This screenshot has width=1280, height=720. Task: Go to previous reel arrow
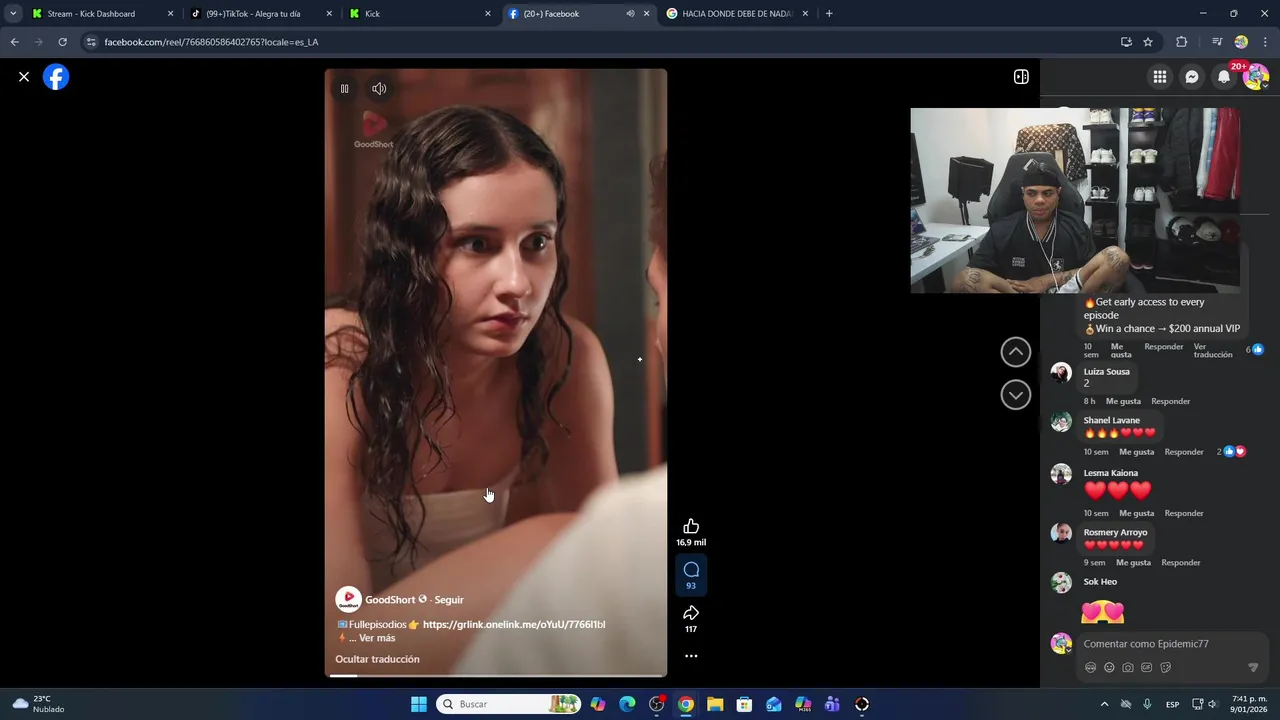pyautogui.click(x=1016, y=352)
